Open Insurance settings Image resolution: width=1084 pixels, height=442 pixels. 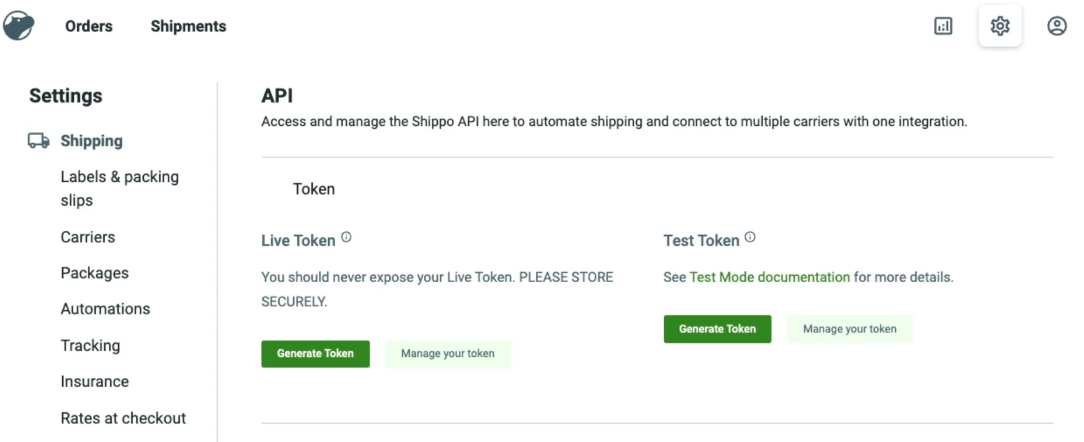tap(95, 382)
